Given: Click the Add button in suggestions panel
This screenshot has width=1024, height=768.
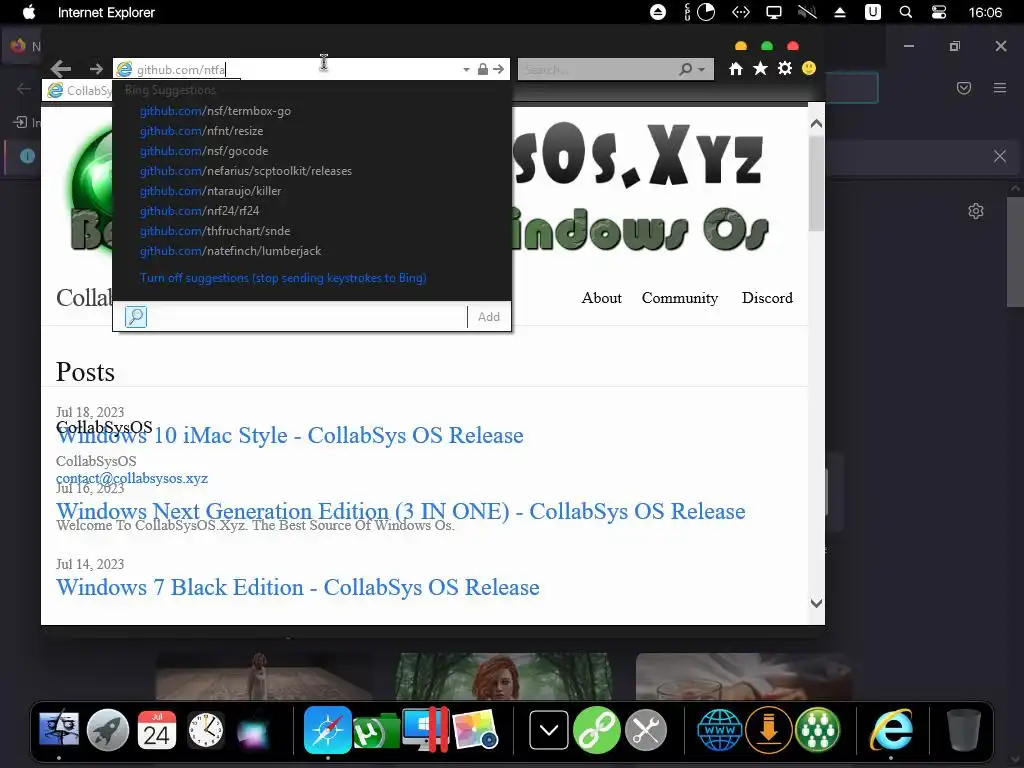Looking at the screenshot, I should click(x=488, y=317).
